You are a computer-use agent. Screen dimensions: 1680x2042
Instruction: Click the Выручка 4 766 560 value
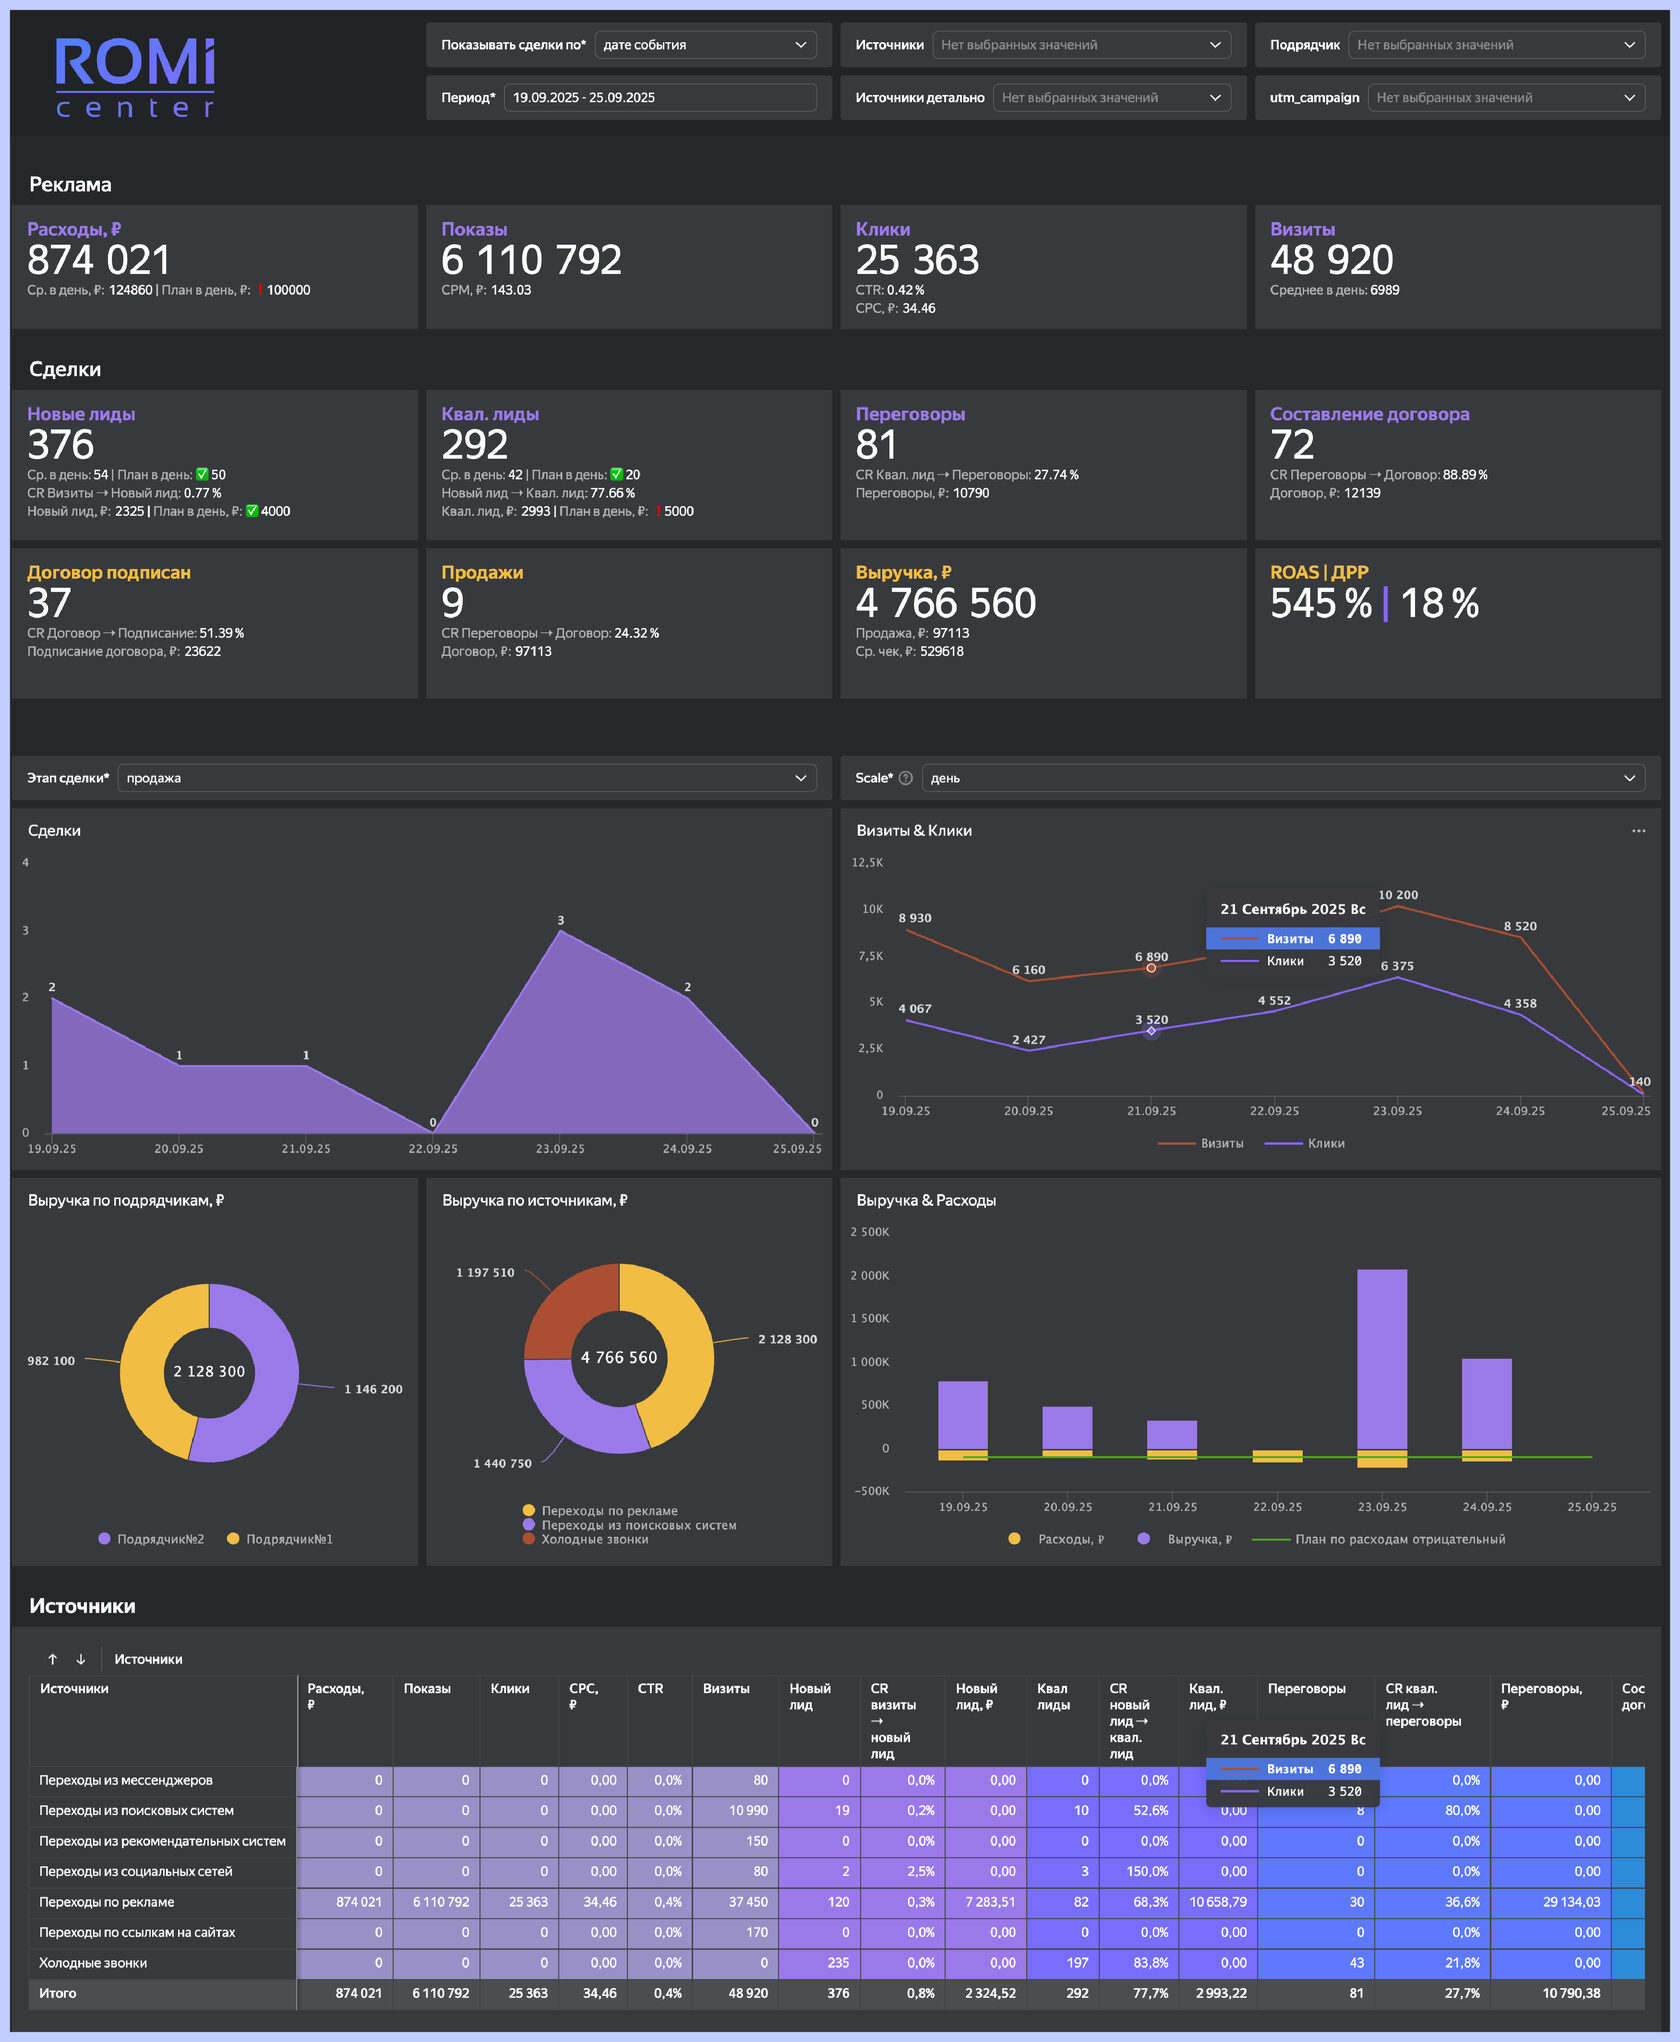point(946,603)
